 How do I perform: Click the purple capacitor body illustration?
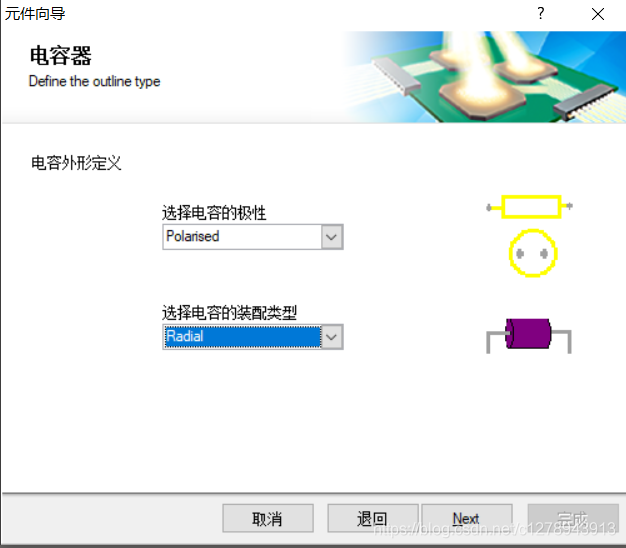[x=528, y=334]
